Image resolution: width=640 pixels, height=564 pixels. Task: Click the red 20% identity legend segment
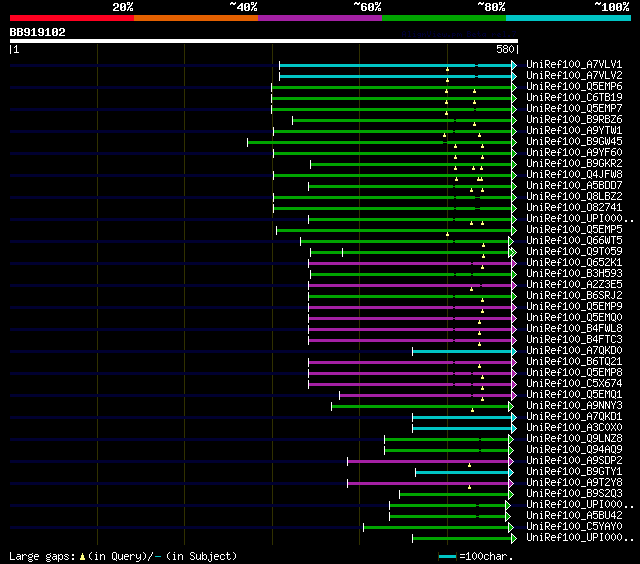[72, 18]
